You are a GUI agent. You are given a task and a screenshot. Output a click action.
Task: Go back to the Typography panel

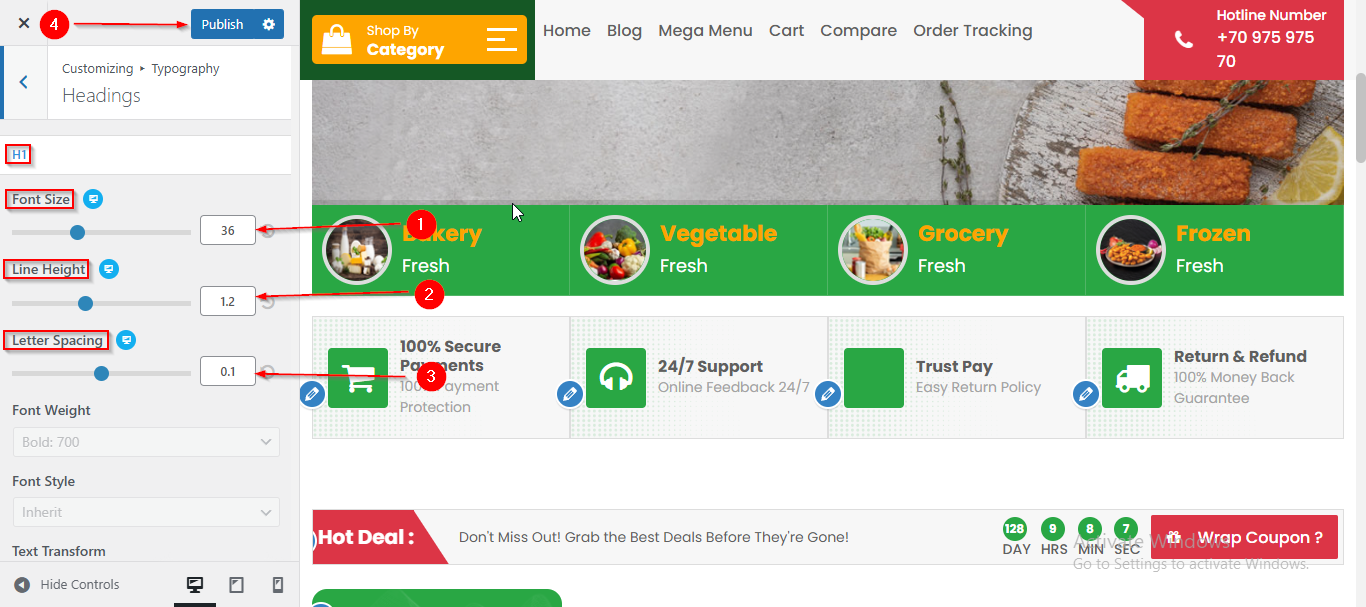[24, 82]
